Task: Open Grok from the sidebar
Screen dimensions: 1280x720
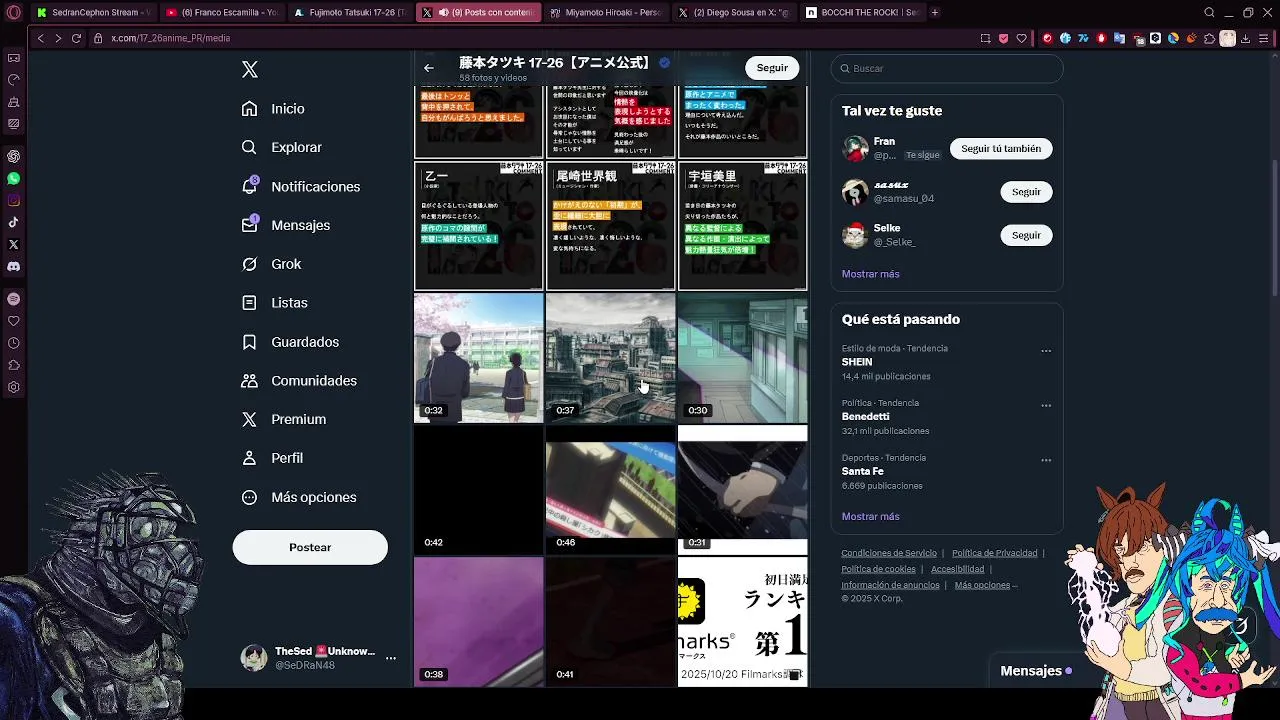Action: click(271, 264)
